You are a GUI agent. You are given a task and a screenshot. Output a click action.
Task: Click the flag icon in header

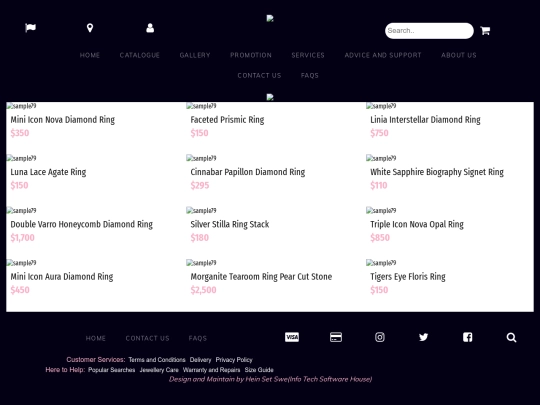[30, 28]
